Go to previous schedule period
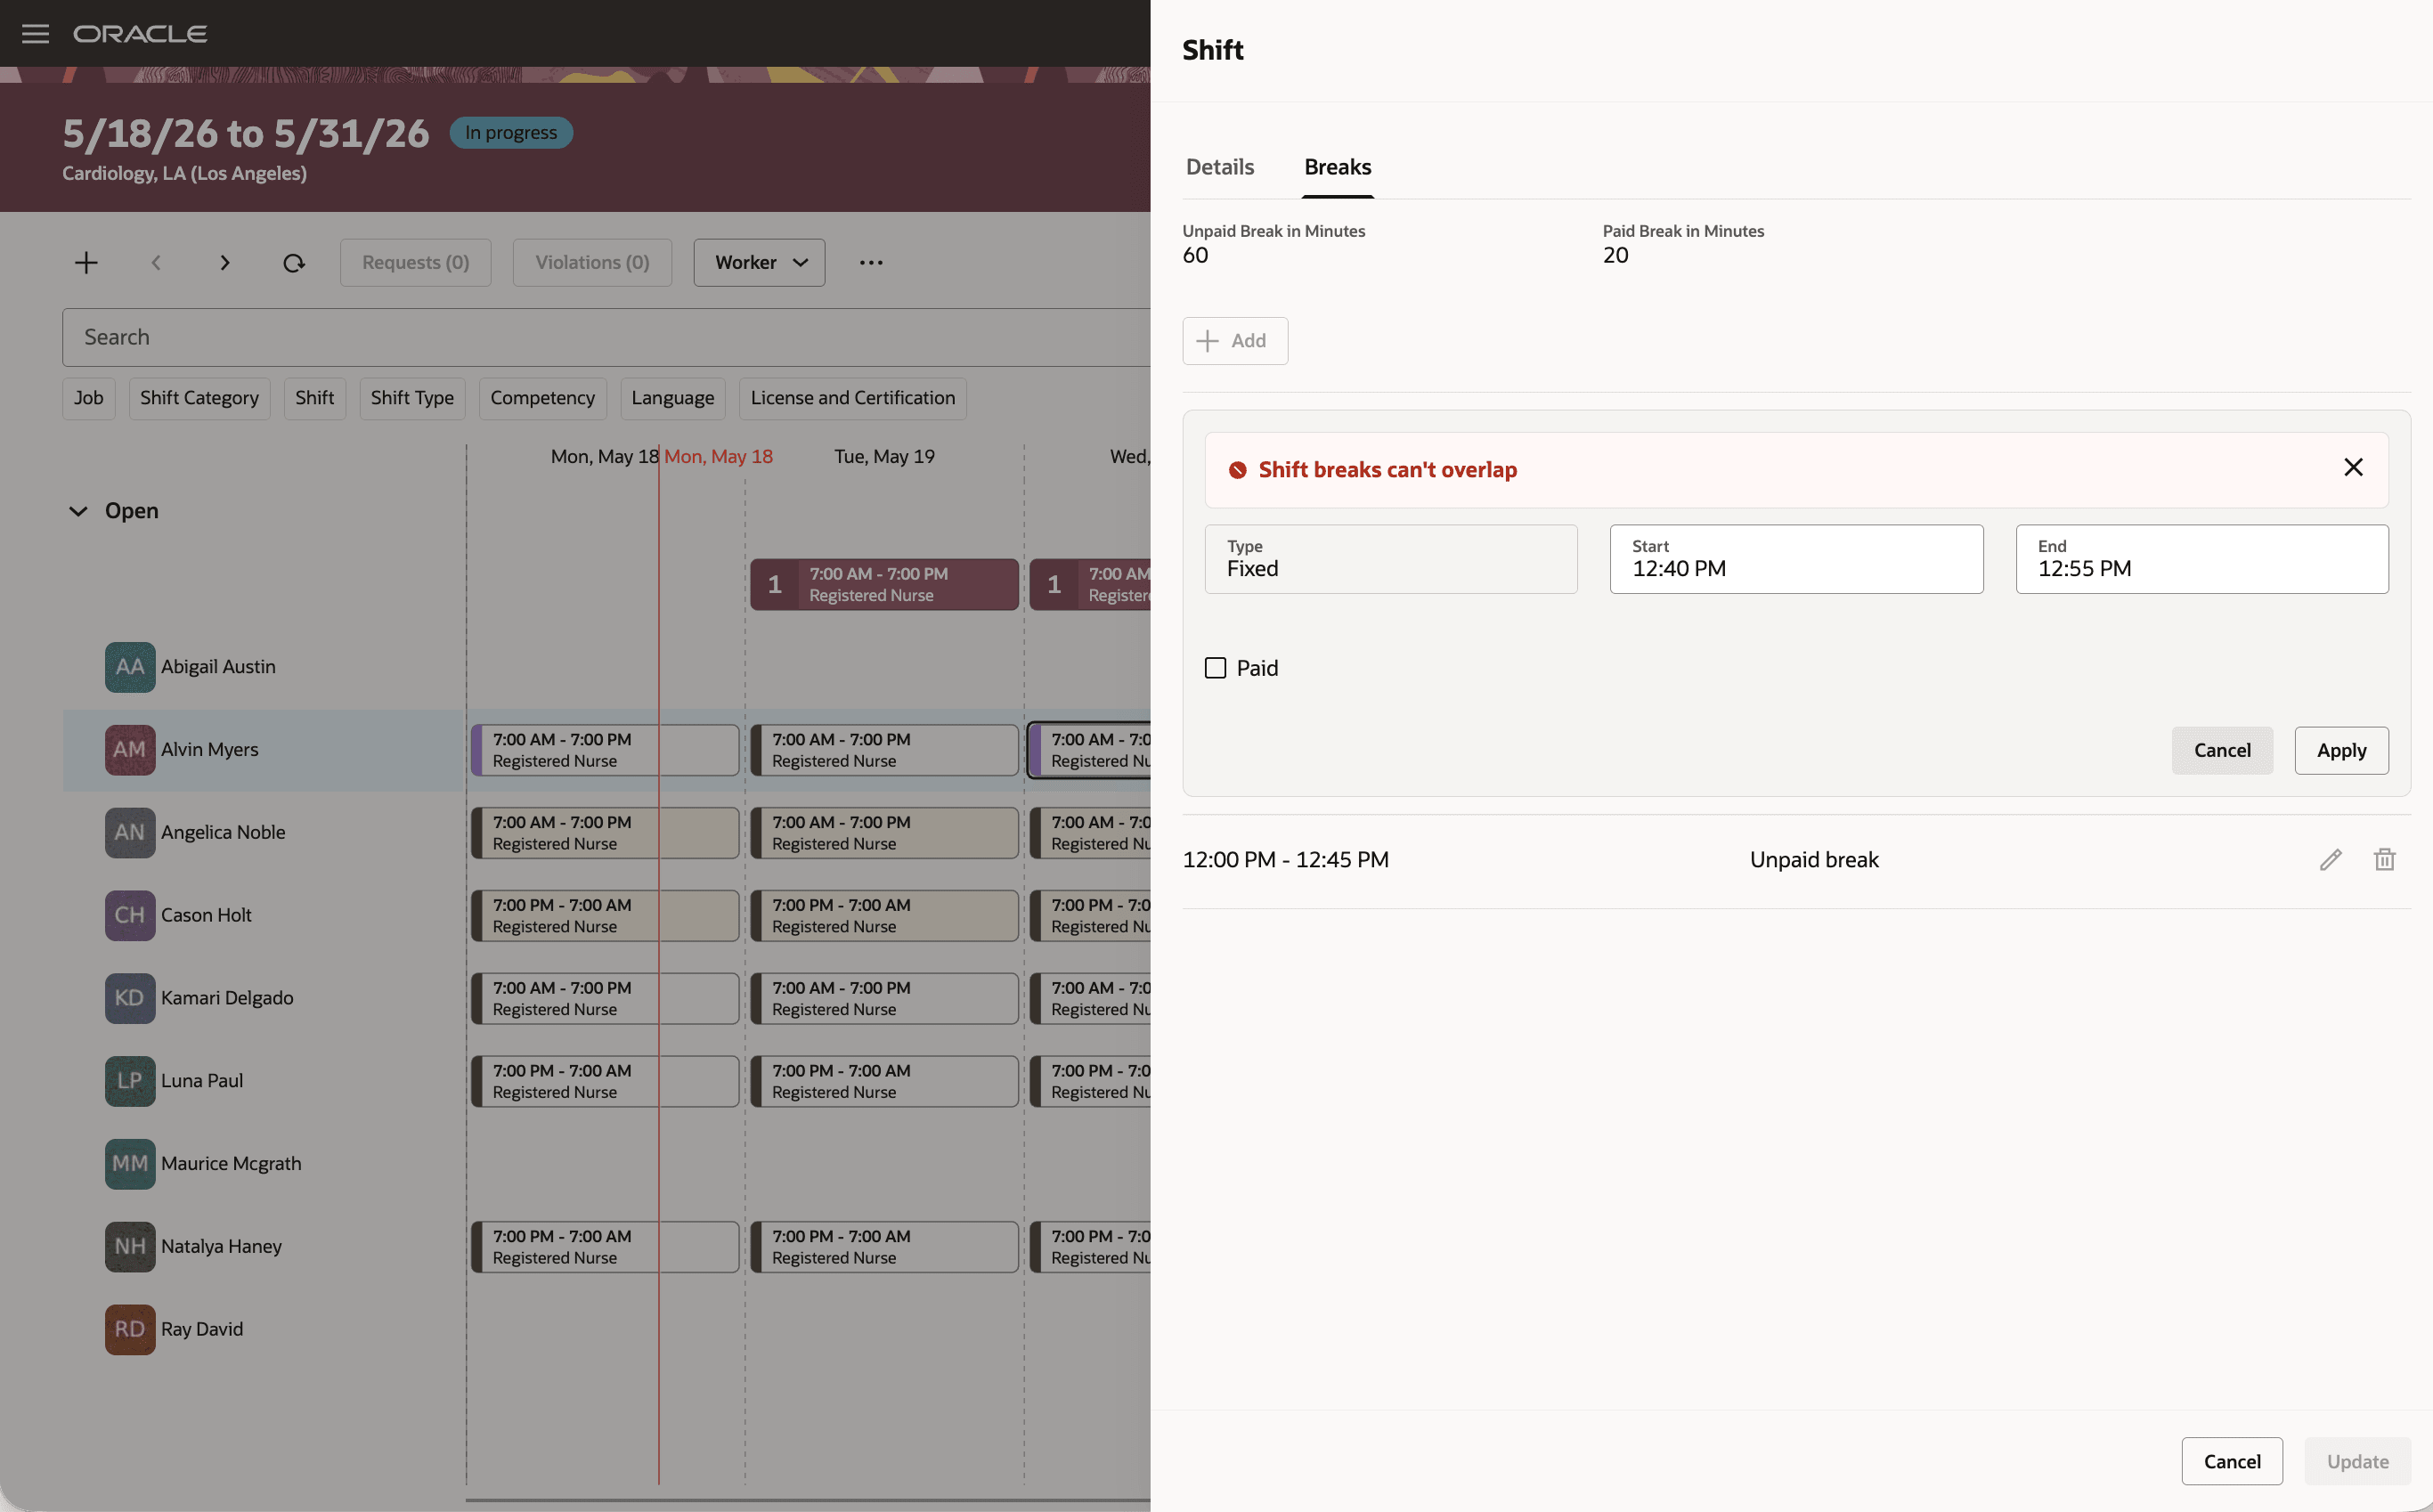Screen dimensions: 2433x1512 click(155, 262)
